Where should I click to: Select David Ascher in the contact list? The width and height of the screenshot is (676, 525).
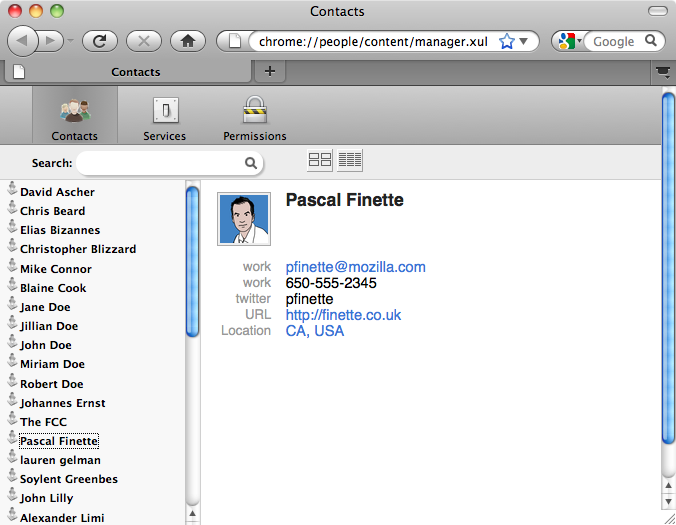pyautogui.click(x=57, y=192)
